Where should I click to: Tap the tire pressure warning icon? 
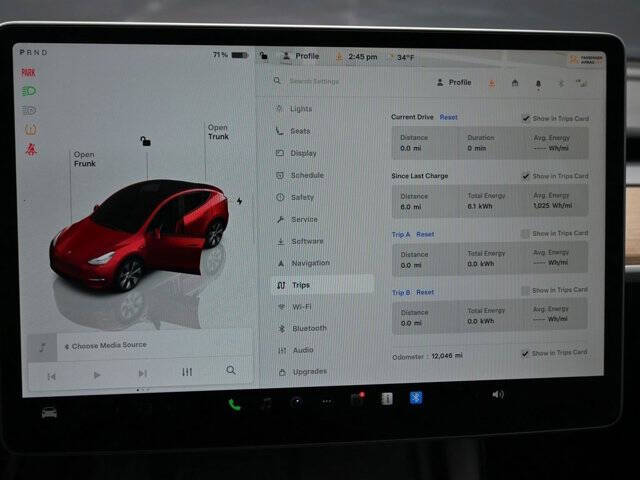tap(31, 130)
